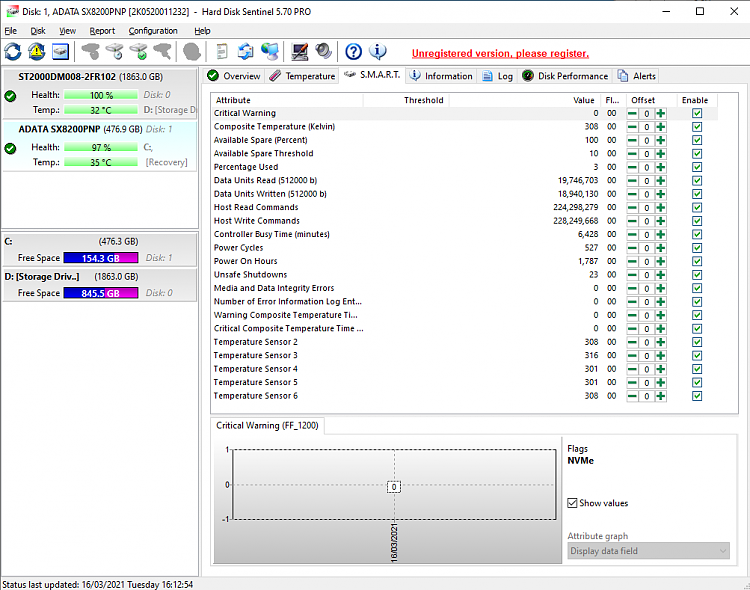750x590 pixels.
Task: Switch to the Disk Performance tab
Action: pyautogui.click(x=565, y=76)
